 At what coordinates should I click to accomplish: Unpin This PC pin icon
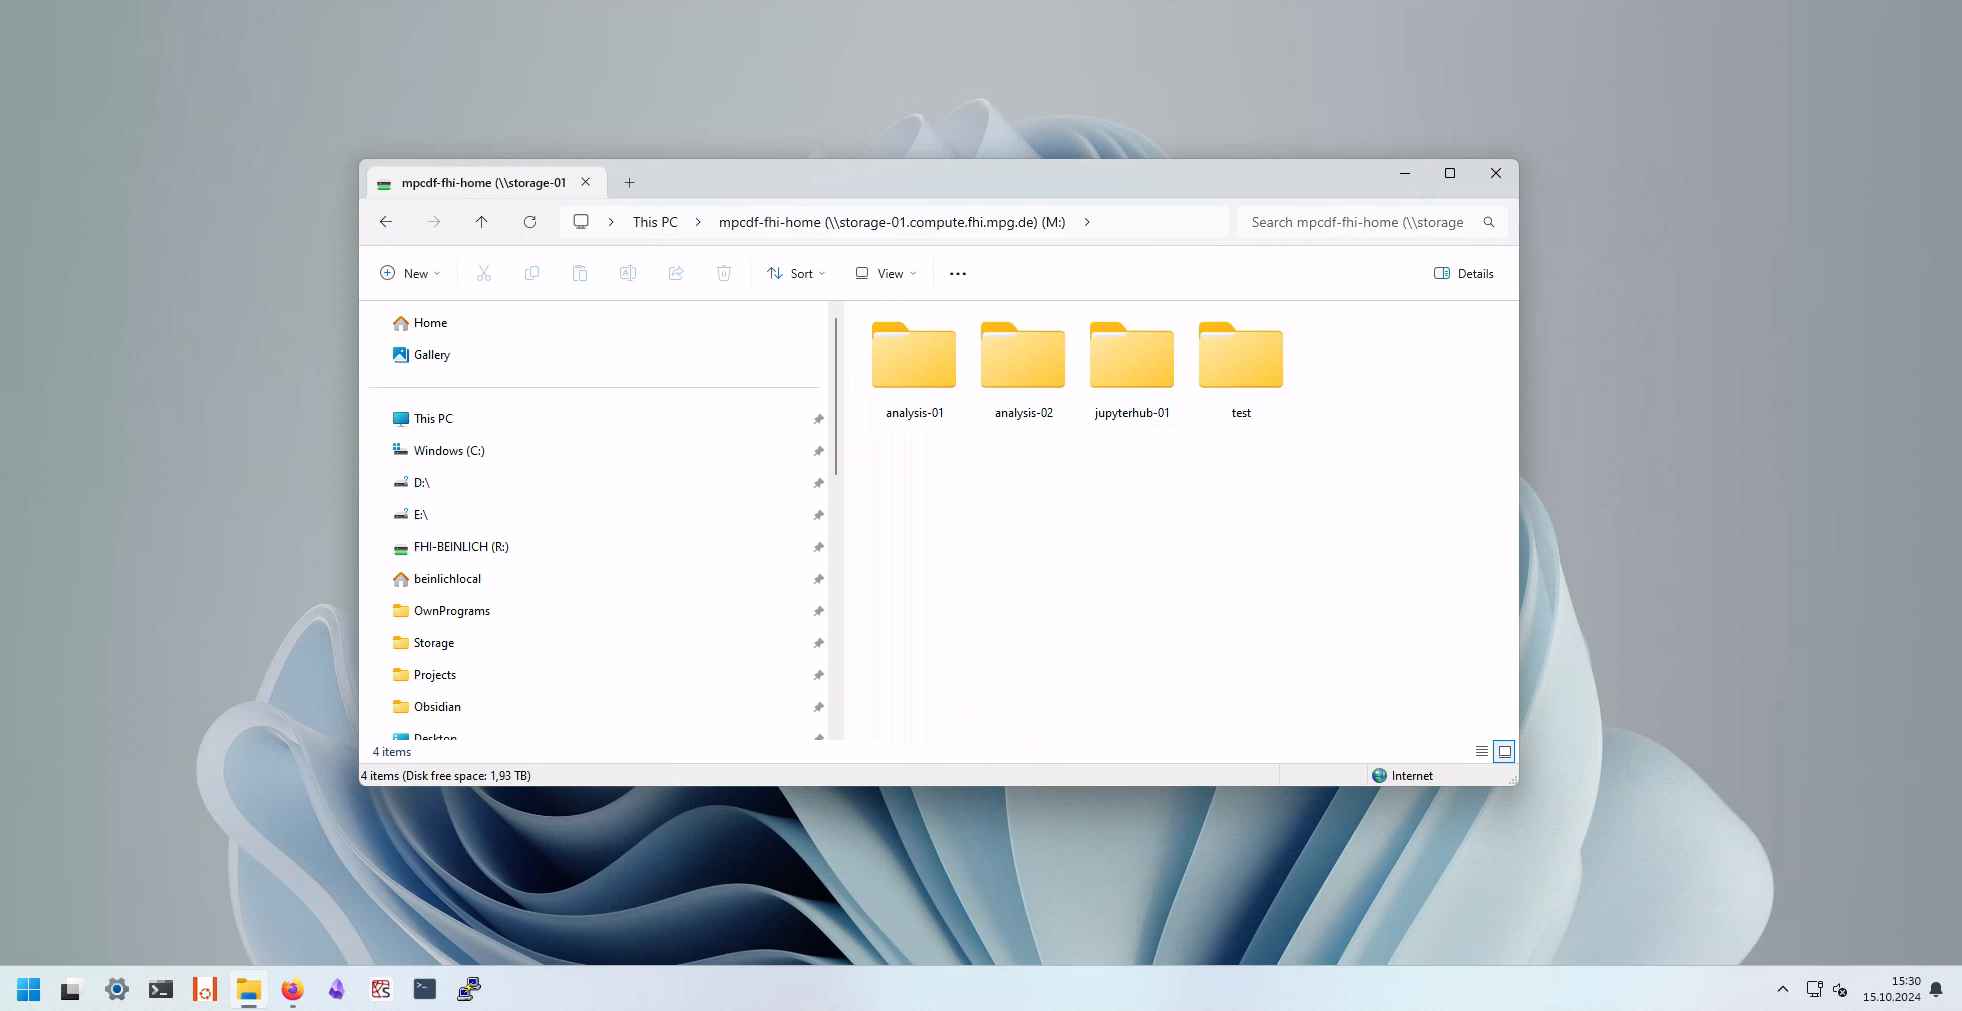818,419
